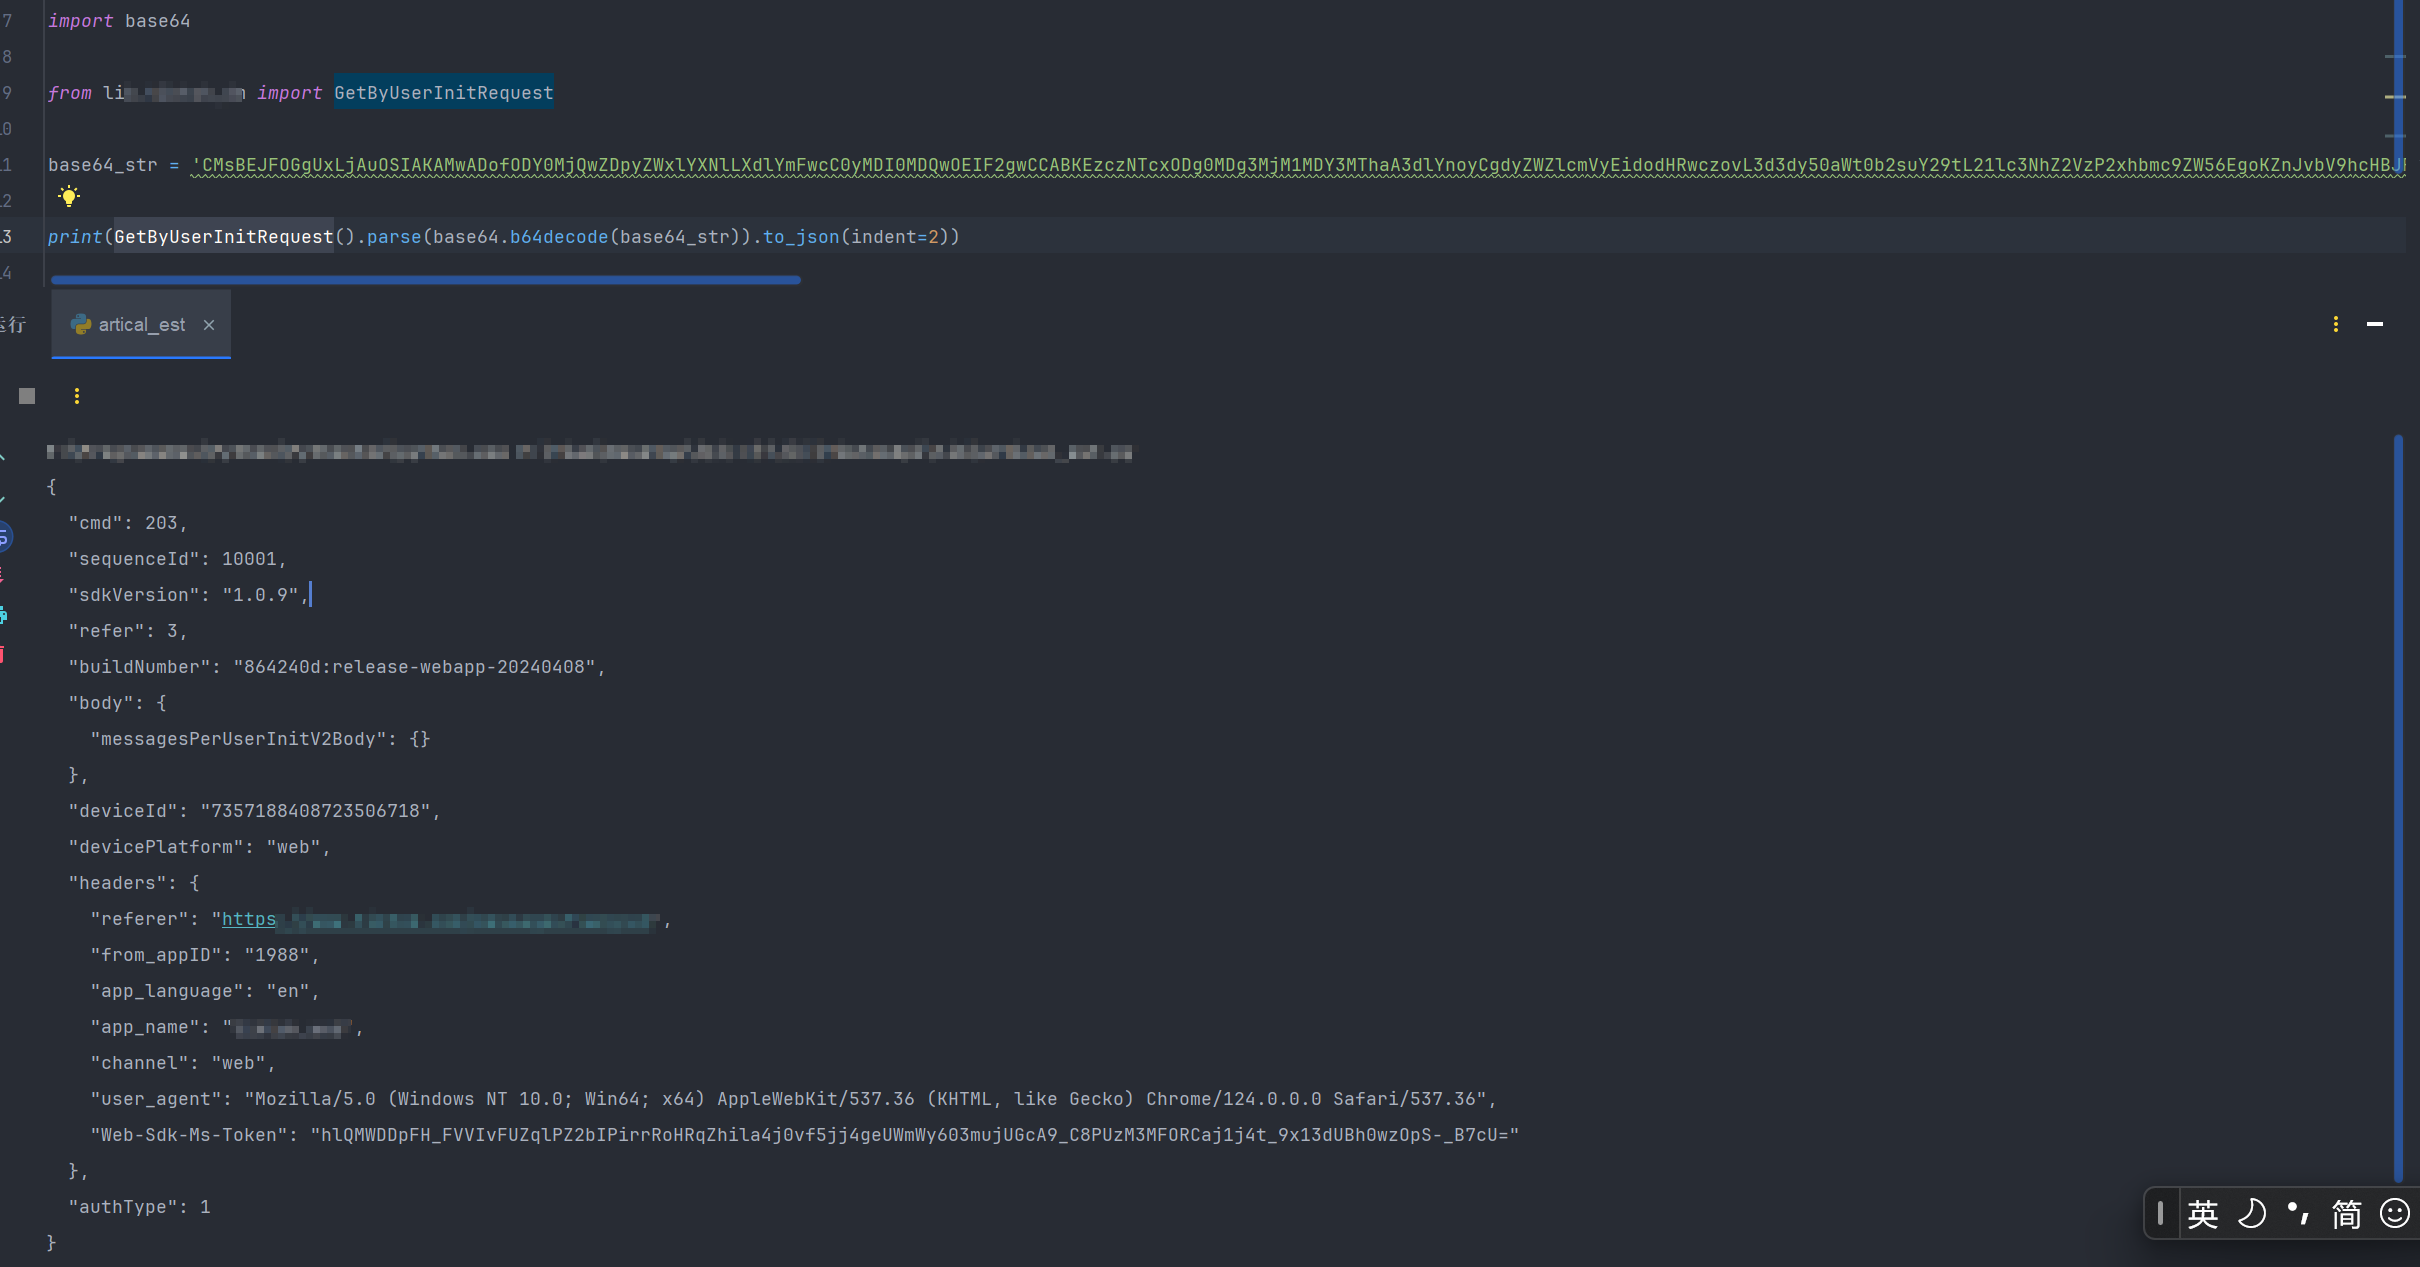This screenshot has height=1267, width=2420.
Task: Click the "cmd": 203 output line
Action: click(128, 523)
